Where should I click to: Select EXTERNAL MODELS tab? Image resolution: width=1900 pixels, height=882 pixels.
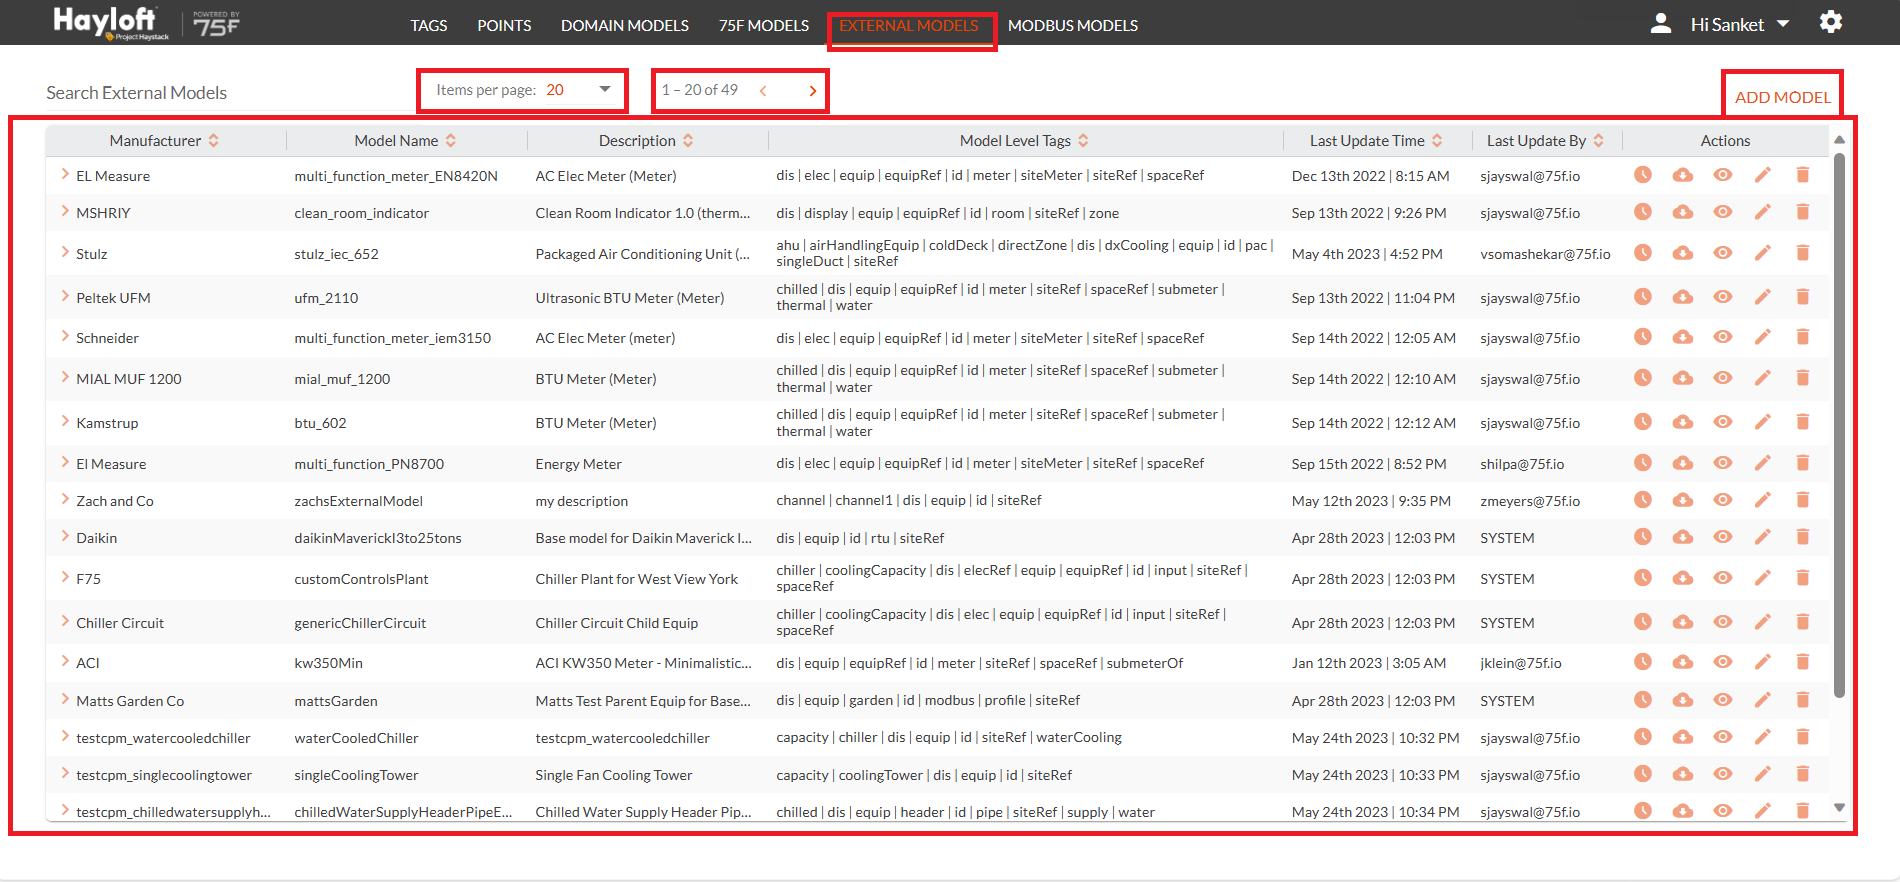[x=909, y=26]
